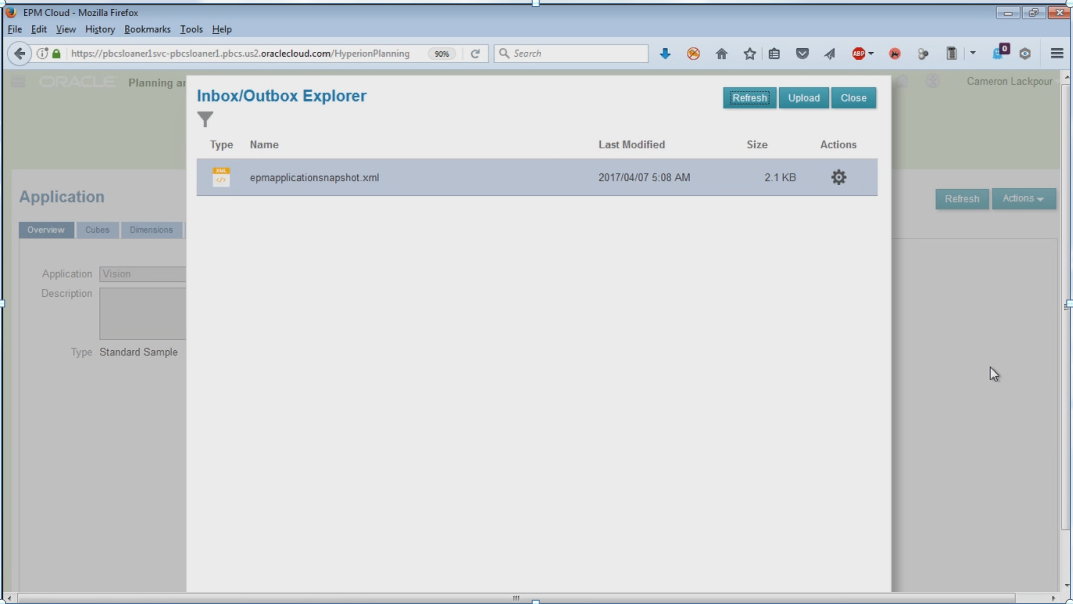The image size is (1073, 604).
Task: Open the dropdown arrow next to the clipboard icon
Action: click(x=972, y=53)
